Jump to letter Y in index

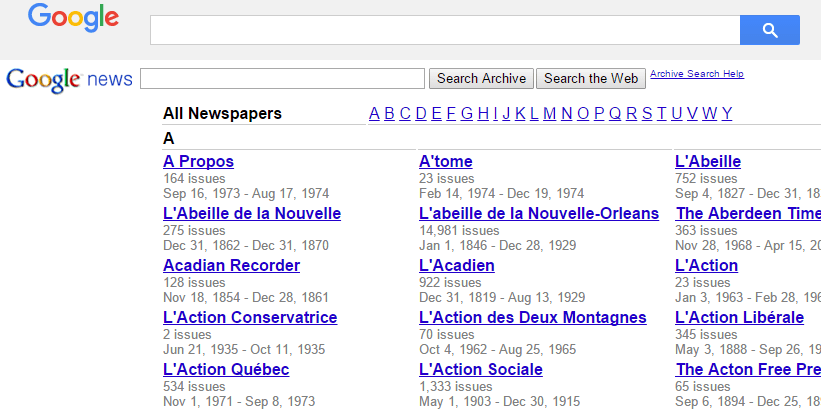(727, 114)
